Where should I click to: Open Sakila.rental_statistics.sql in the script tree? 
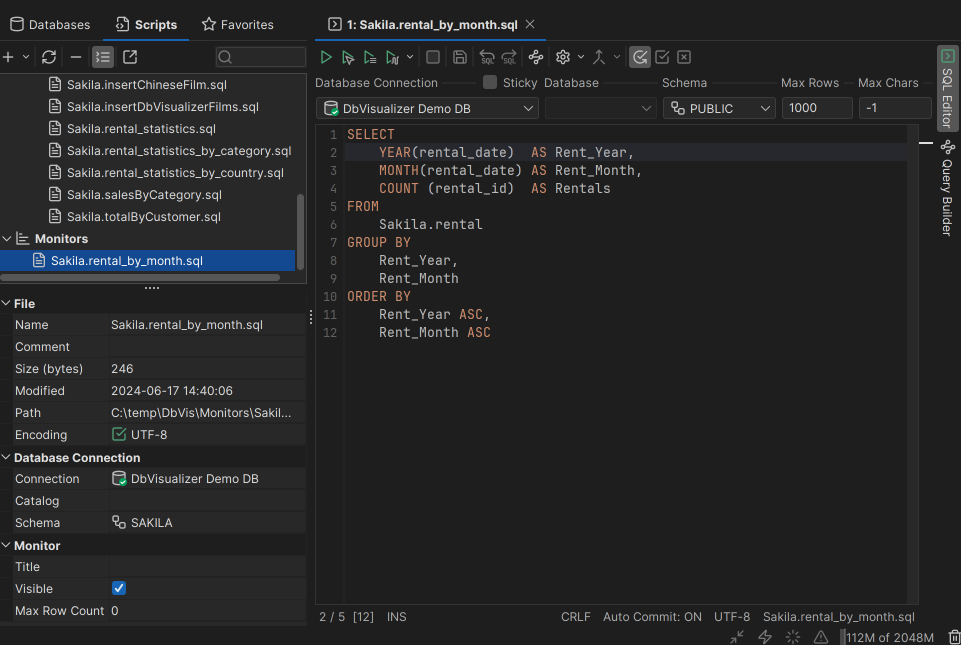point(141,129)
